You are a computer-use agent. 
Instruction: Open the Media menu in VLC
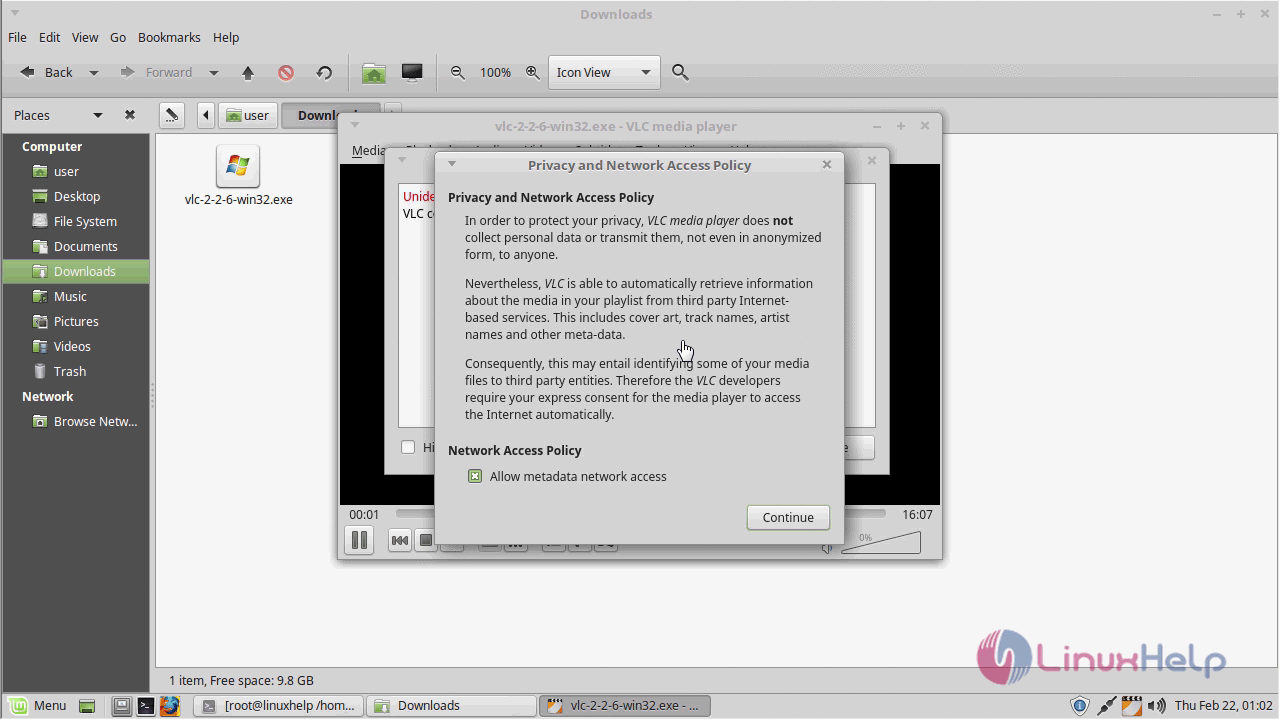pos(368,150)
